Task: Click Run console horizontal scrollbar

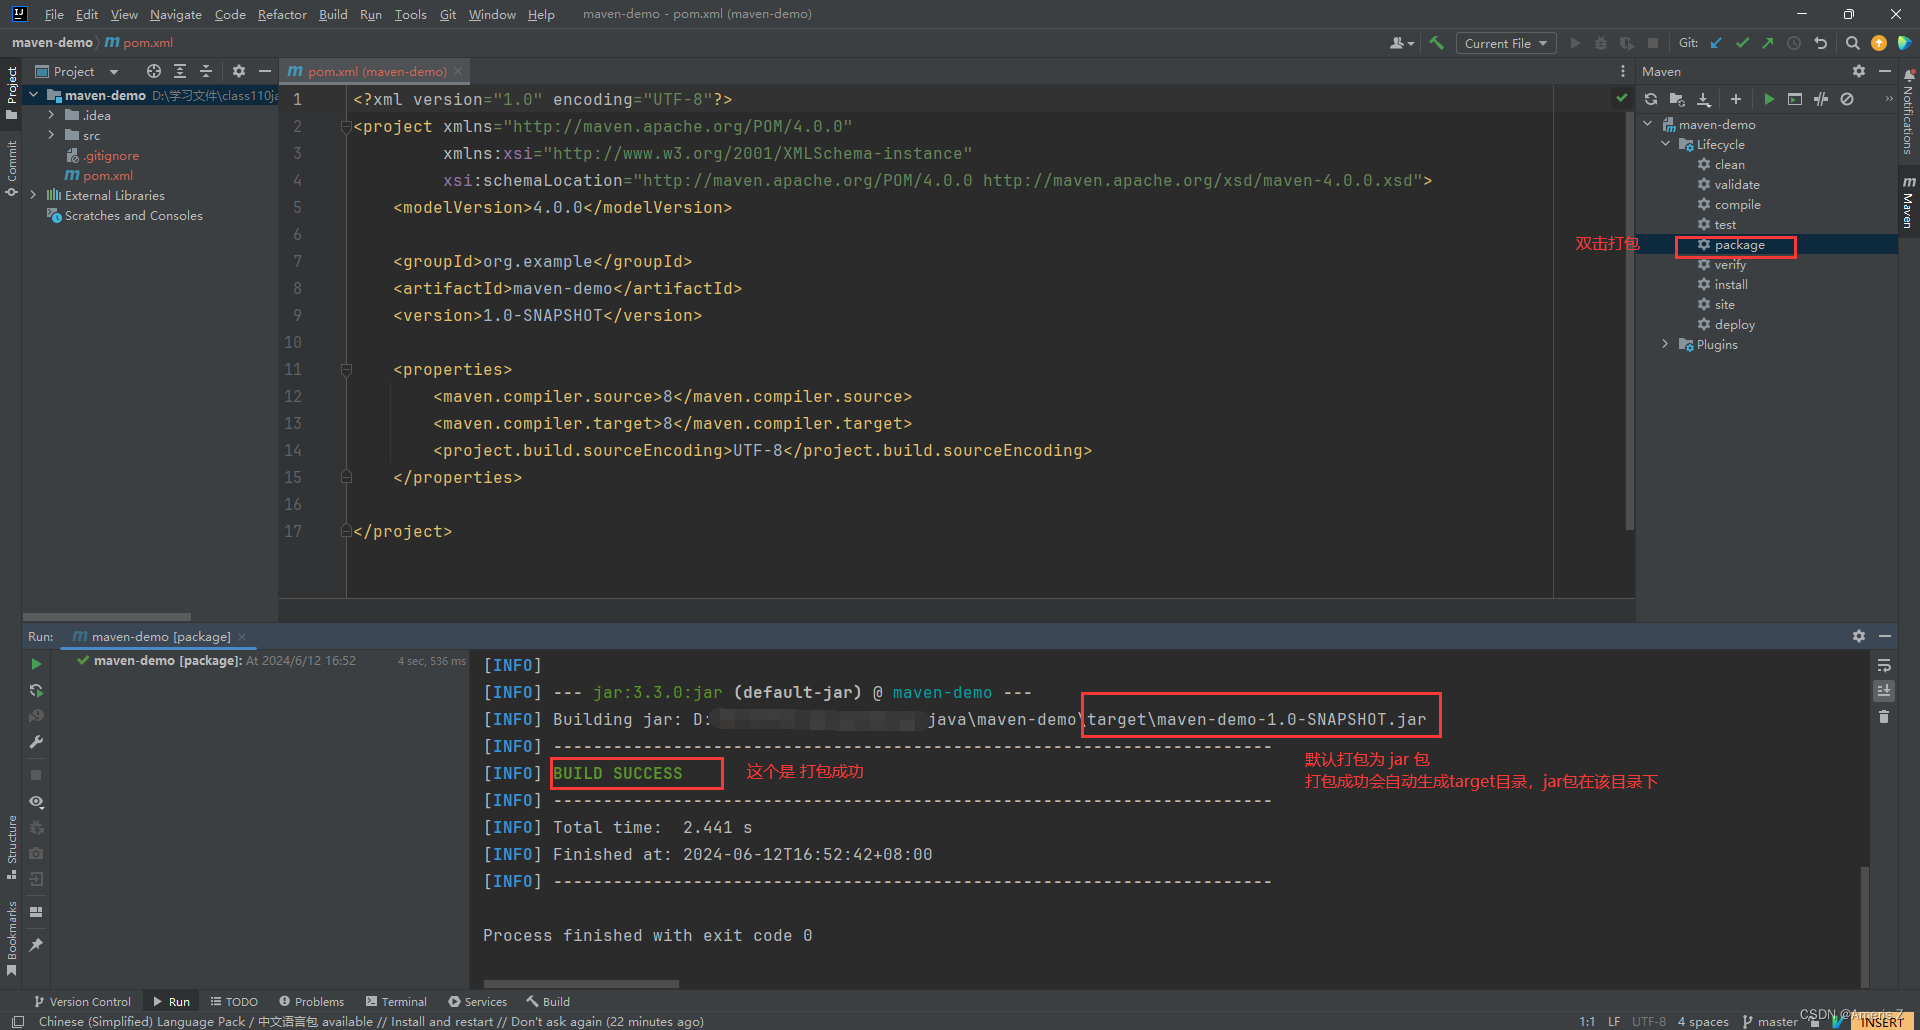Action: (x=581, y=984)
